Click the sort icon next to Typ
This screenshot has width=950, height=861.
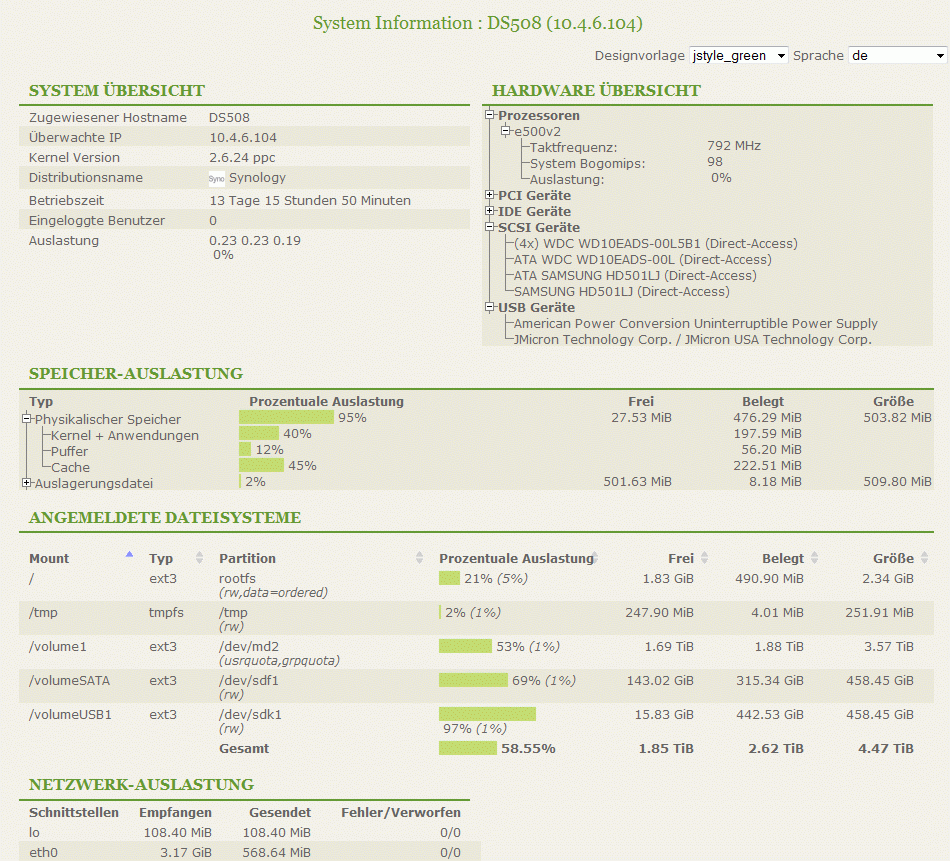click(199, 558)
